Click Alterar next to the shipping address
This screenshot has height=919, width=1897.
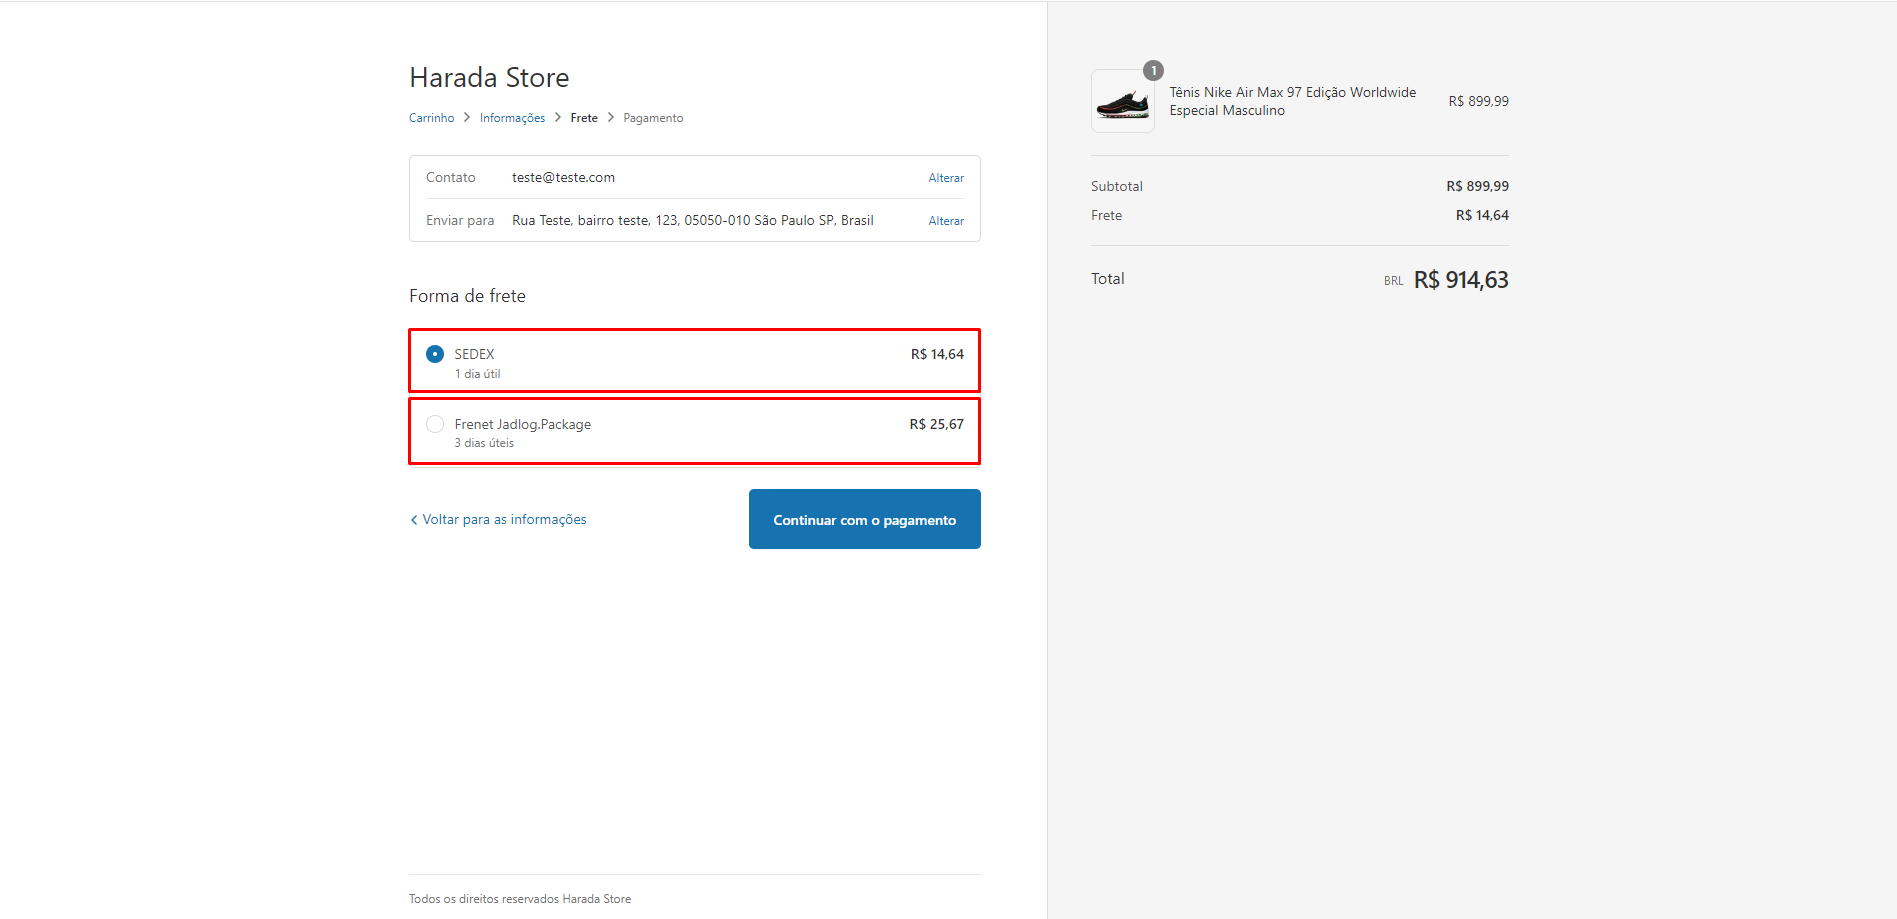tap(945, 221)
